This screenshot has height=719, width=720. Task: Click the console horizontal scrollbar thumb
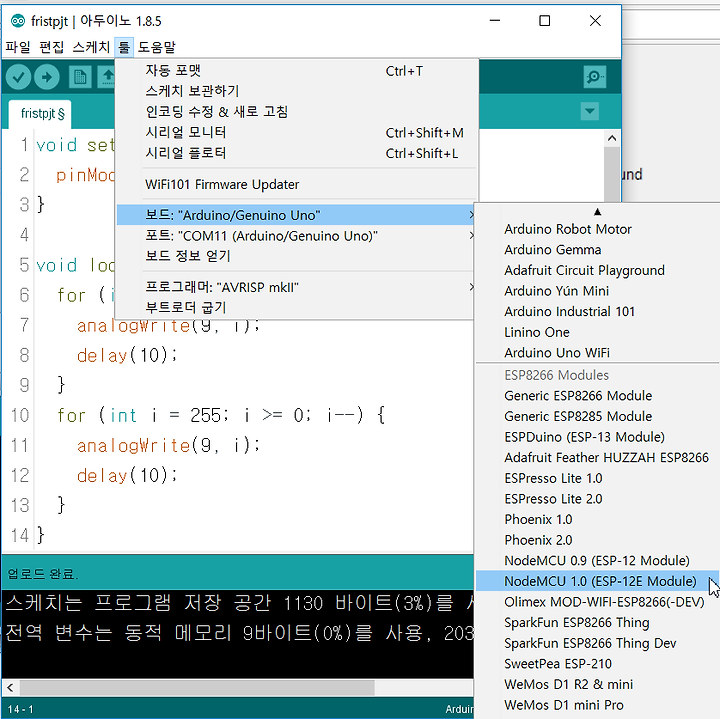(x=197, y=687)
